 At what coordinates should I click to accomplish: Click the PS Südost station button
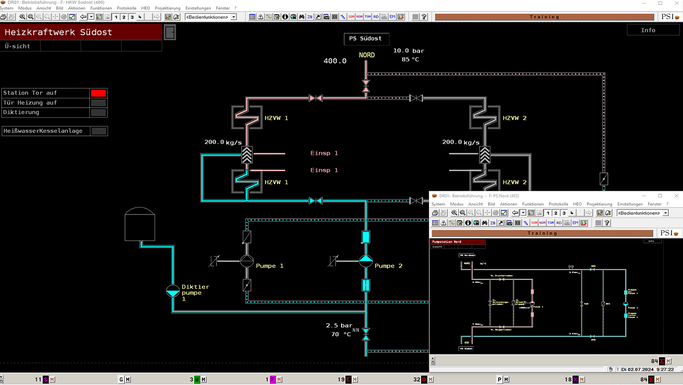click(x=365, y=39)
